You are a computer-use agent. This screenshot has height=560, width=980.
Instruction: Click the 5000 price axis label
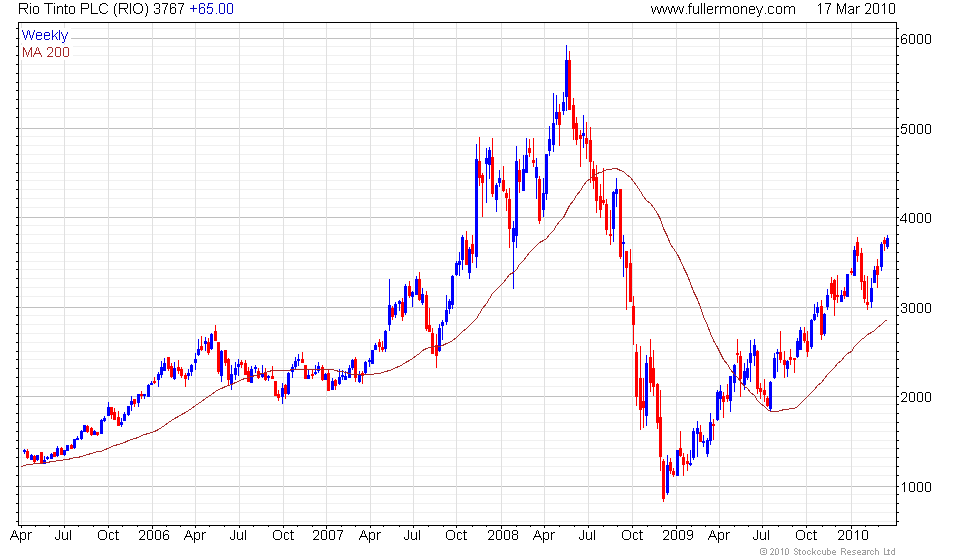(915, 129)
